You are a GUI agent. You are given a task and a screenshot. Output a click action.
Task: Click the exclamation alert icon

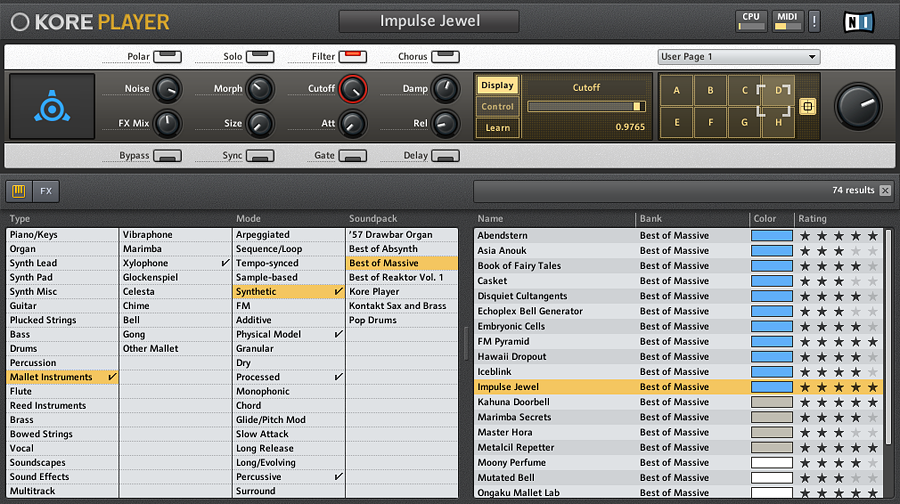[x=814, y=20]
